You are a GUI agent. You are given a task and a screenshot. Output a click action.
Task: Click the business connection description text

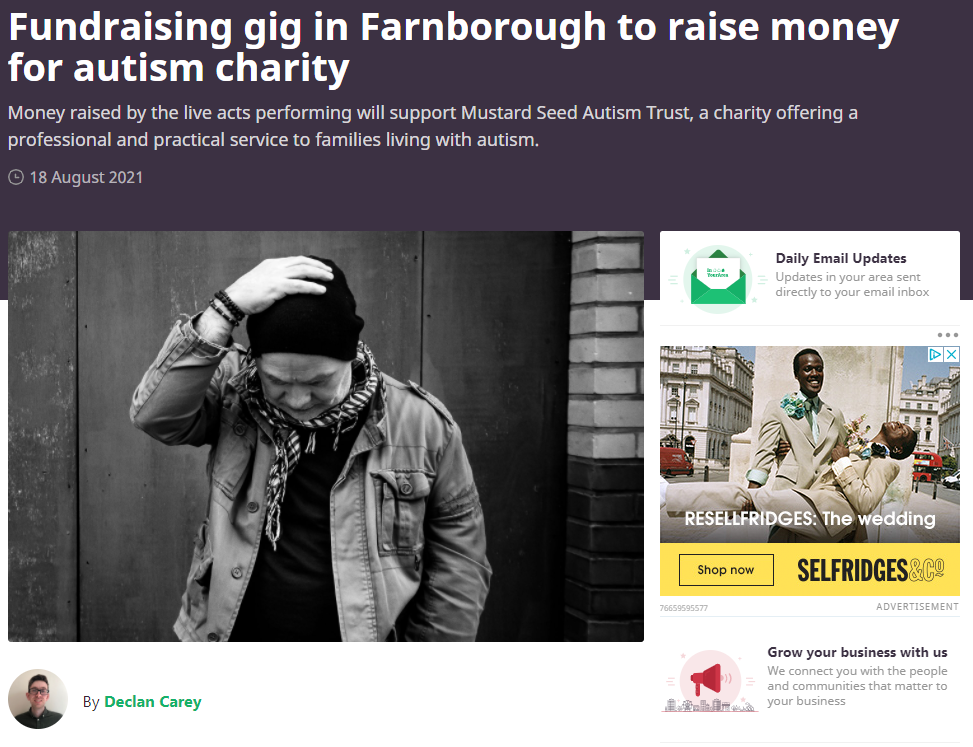pyautogui.click(x=857, y=686)
